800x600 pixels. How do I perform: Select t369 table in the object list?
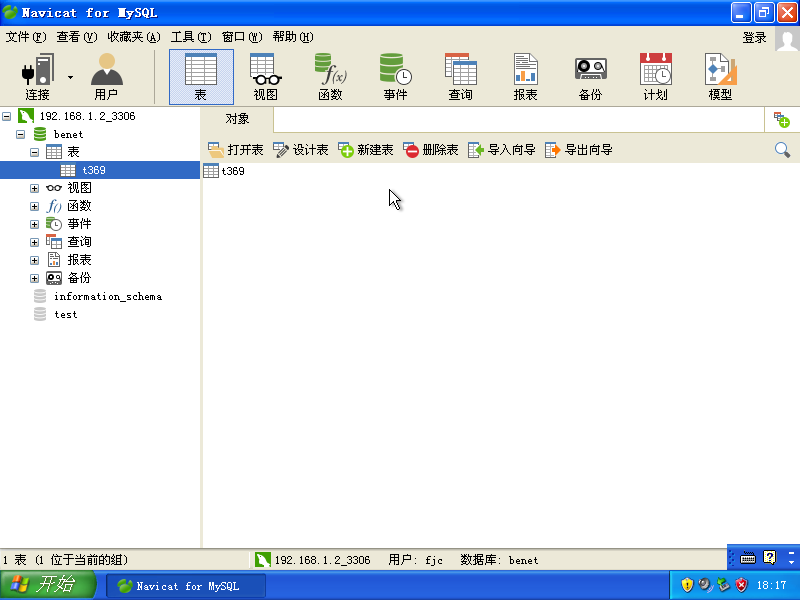coord(224,171)
